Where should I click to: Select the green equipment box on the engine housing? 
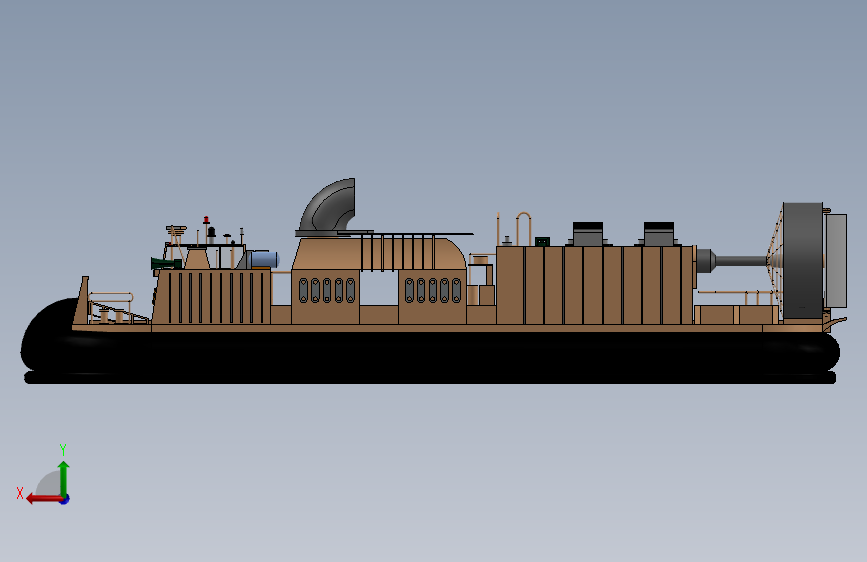[542, 241]
